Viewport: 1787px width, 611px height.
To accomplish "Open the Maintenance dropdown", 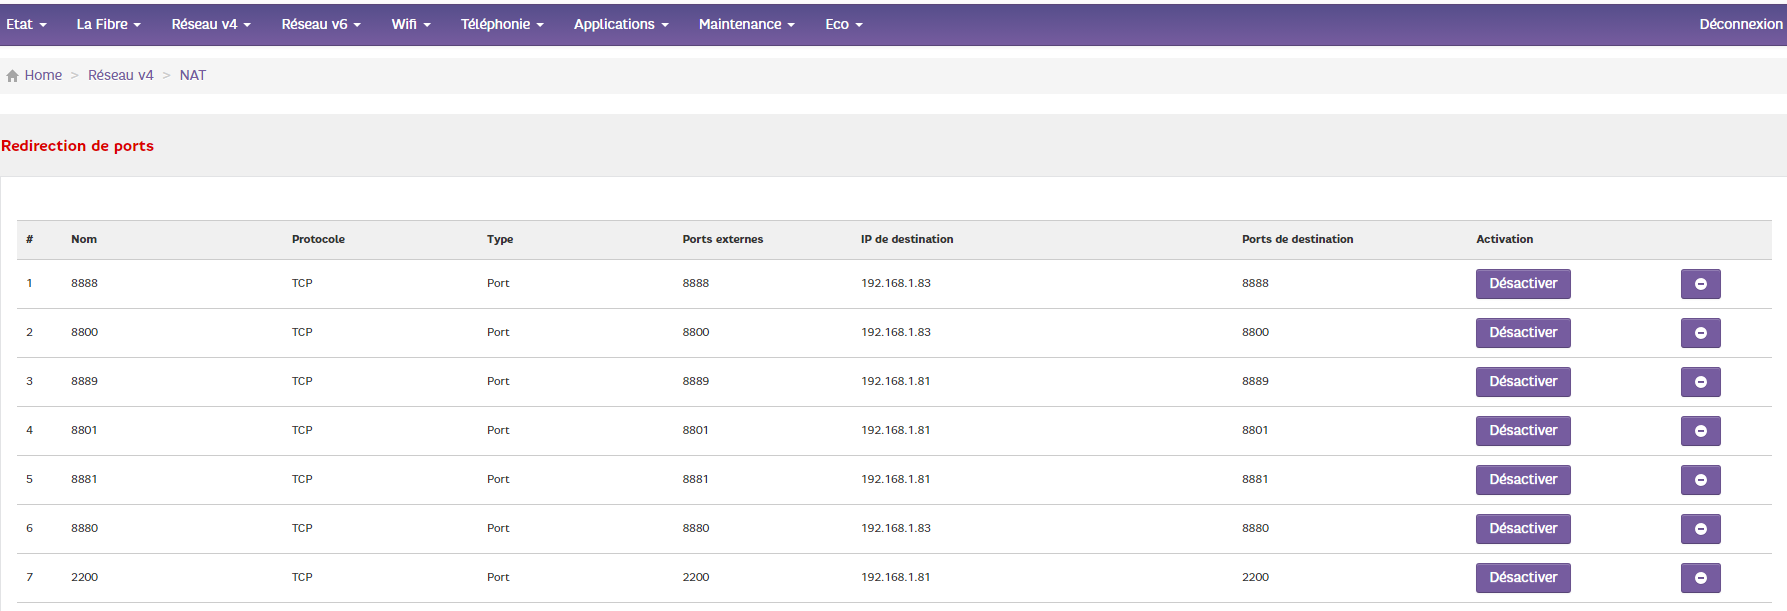I will click(746, 24).
